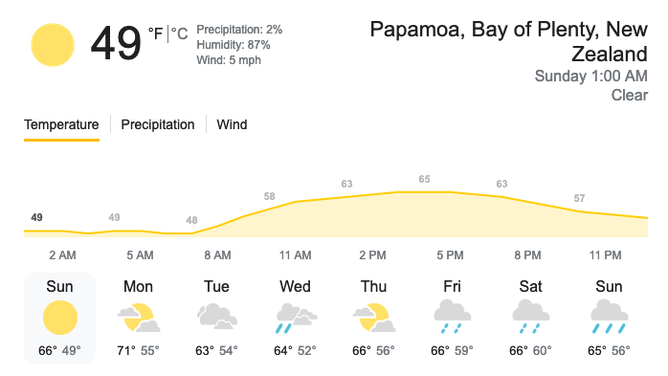Select Friday's light rain icon
668x376 pixels.
452,316
